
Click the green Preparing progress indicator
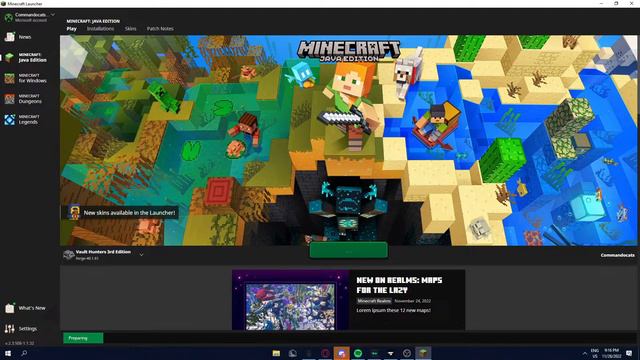pyautogui.click(x=83, y=338)
